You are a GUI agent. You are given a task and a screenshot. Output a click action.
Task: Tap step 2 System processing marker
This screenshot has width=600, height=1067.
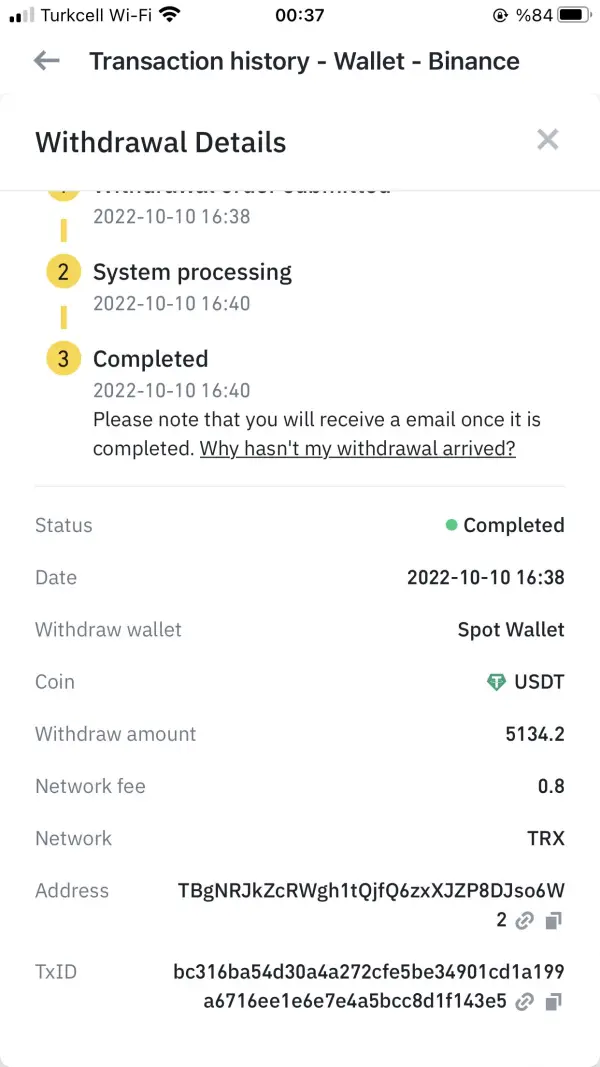[63, 272]
